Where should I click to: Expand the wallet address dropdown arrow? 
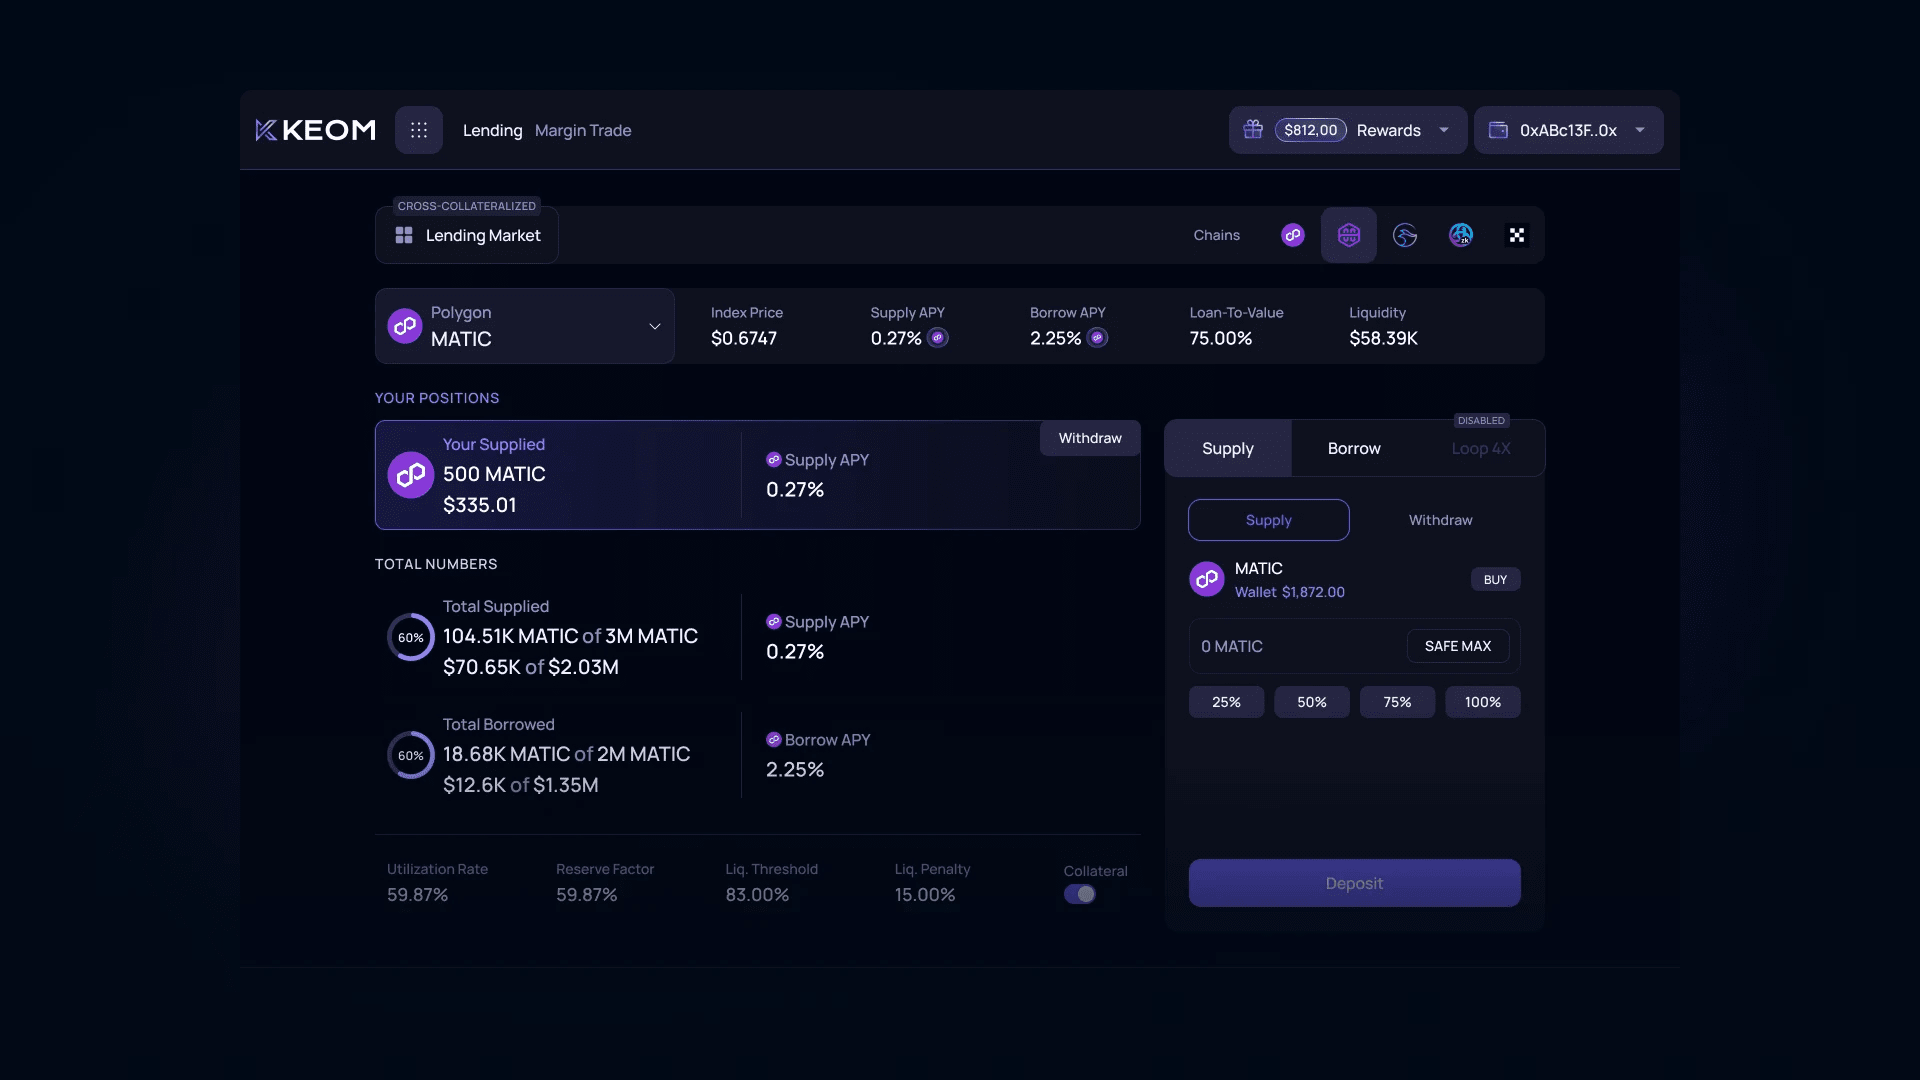pos(1640,130)
